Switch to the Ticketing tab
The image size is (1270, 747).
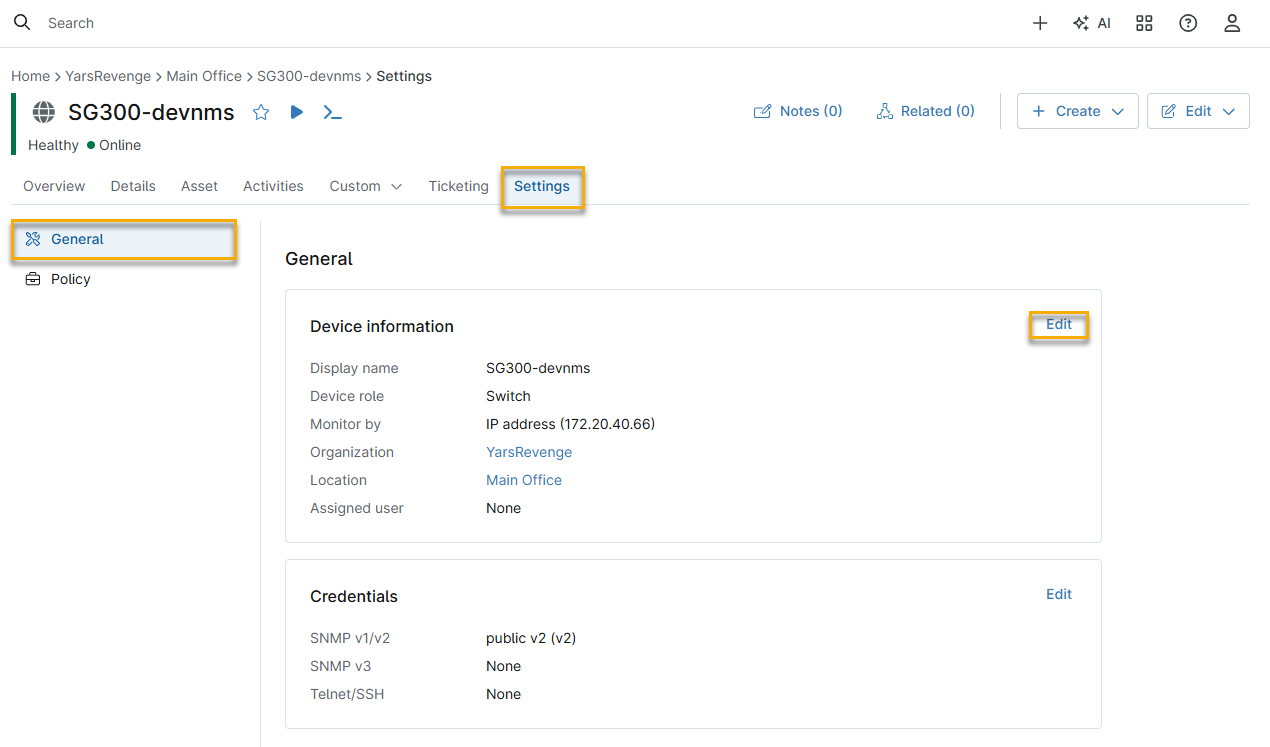point(458,186)
